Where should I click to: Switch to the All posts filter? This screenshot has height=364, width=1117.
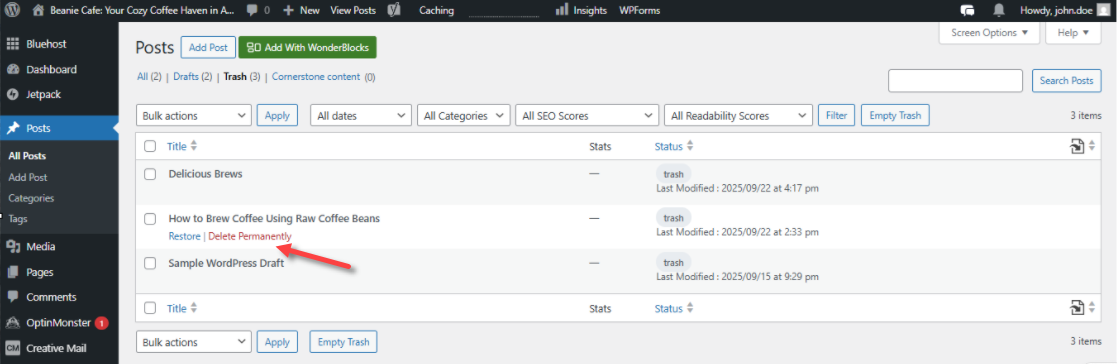pos(142,76)
